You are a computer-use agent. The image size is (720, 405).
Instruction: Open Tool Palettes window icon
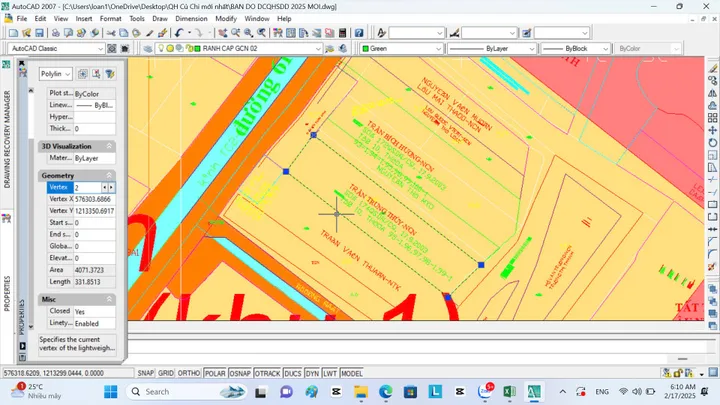[x=304, y=33]
